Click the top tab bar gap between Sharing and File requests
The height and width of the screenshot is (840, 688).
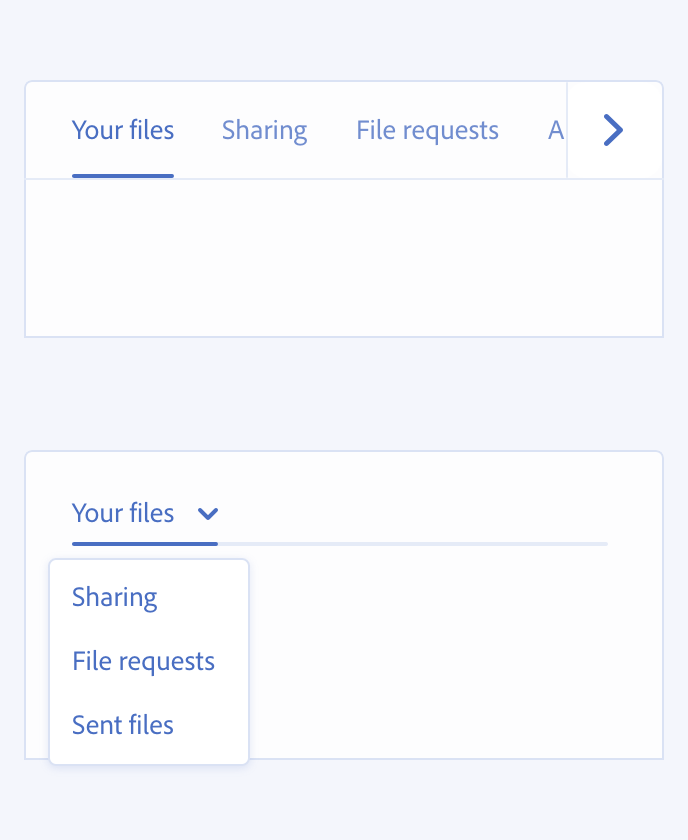click(x=331, y=130)
